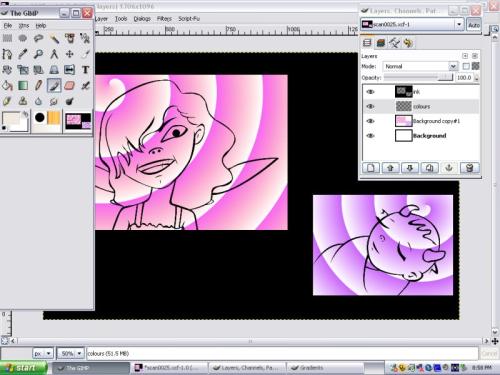
Task: Open the Windows start button
Action: tap(23, 368)
